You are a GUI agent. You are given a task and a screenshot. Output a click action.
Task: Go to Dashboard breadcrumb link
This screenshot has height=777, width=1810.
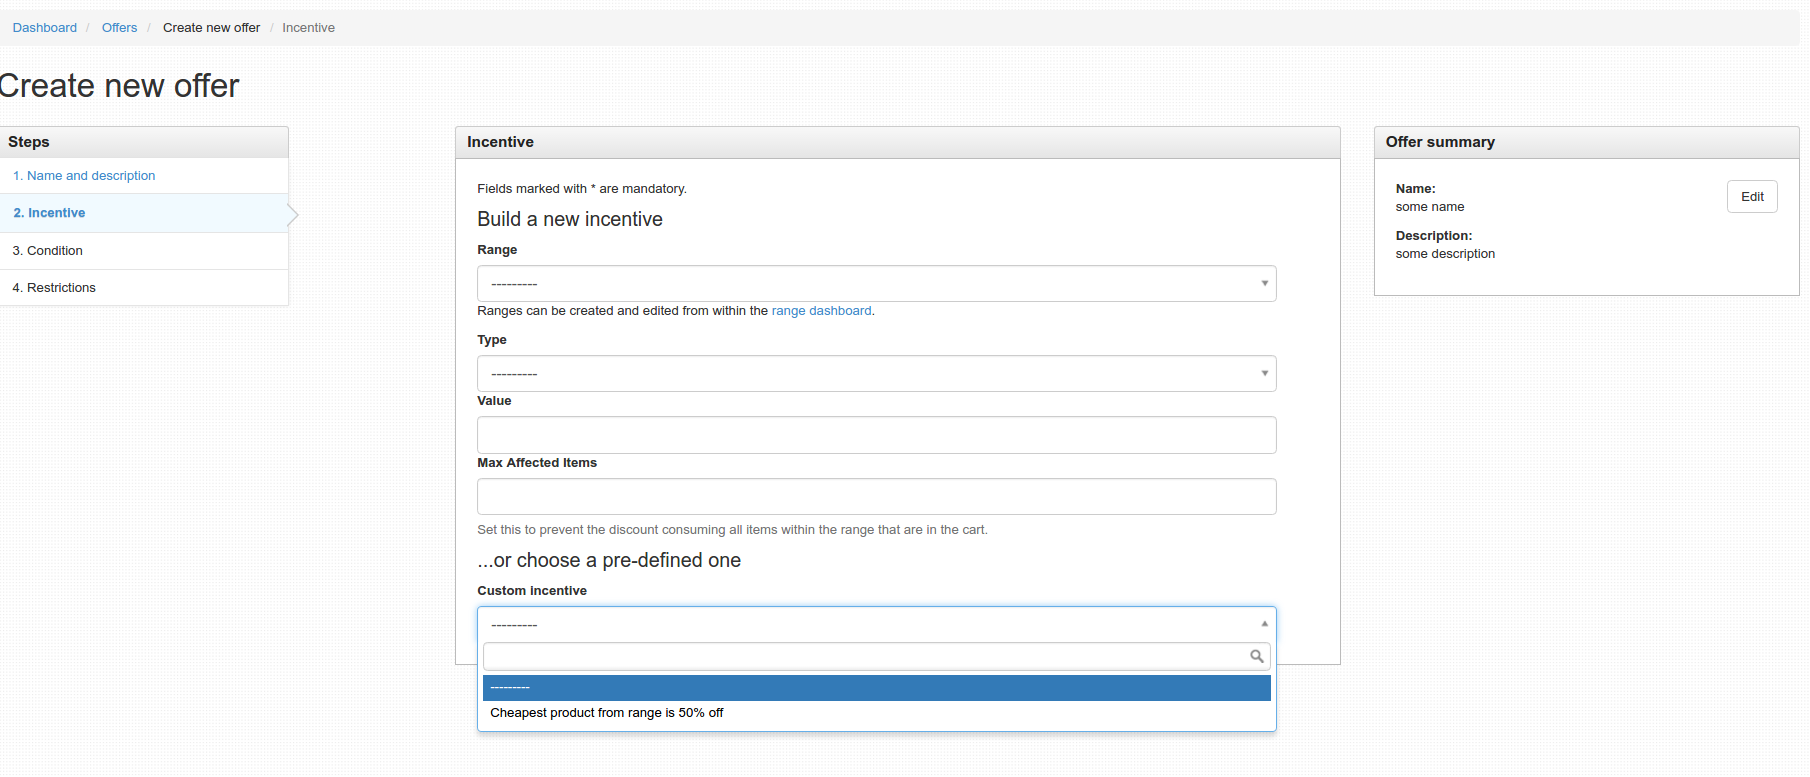[45, 28]
